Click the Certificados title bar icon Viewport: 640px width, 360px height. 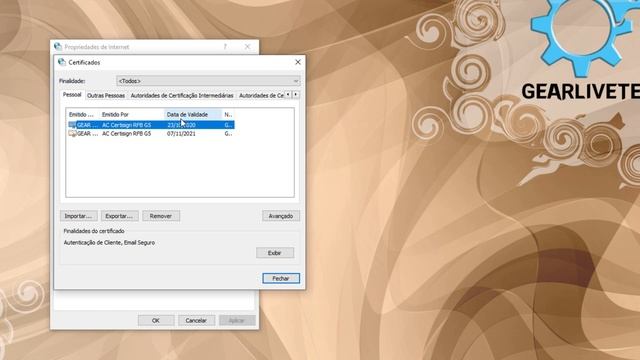click(62, 62)
